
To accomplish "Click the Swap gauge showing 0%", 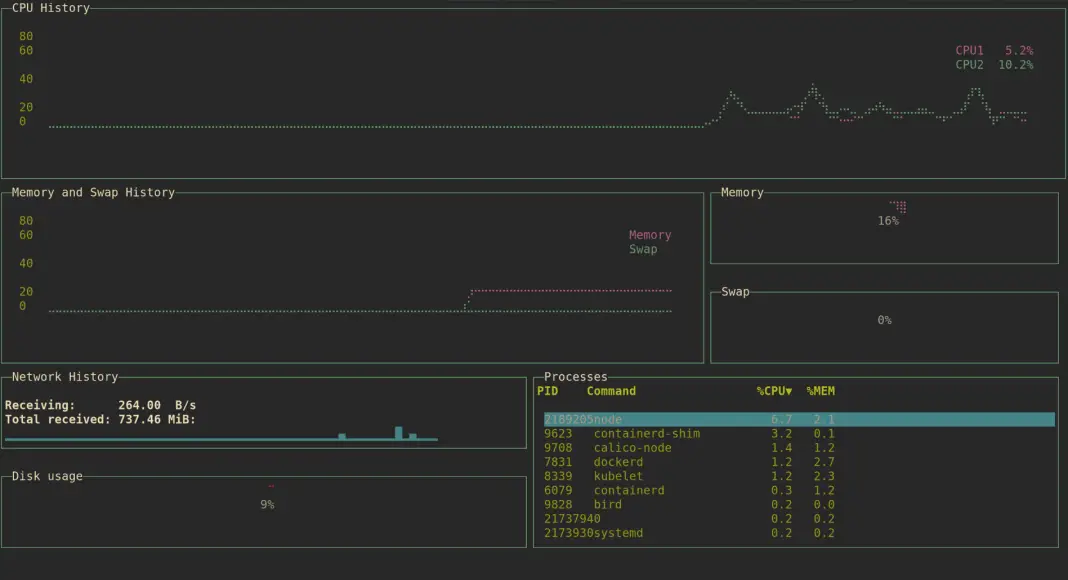I will [x=884, y=320].
